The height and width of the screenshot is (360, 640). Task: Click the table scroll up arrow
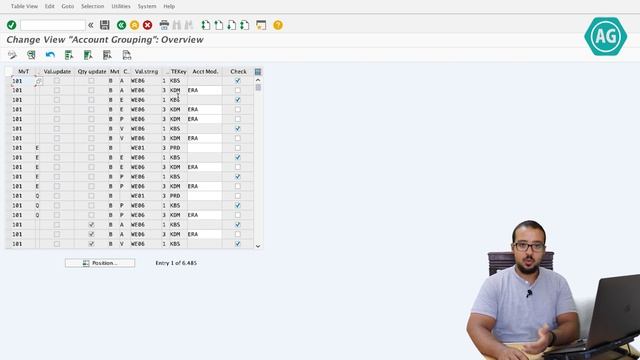(x=258, y=80)
